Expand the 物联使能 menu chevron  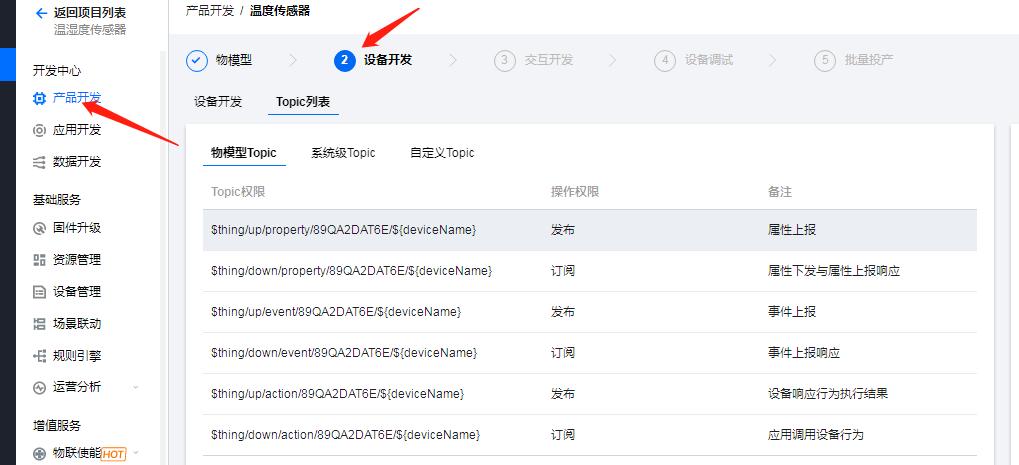[x=136, y=454]
